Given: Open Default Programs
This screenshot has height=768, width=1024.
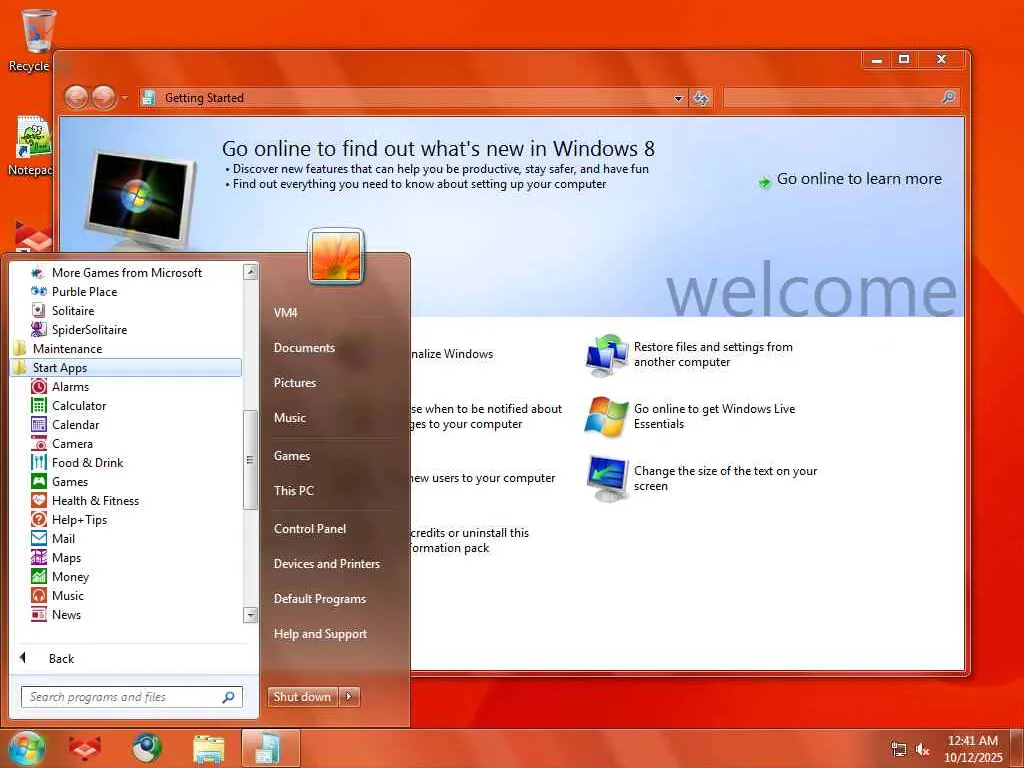Looking at the screenshot, I should [x=320, y=598].
